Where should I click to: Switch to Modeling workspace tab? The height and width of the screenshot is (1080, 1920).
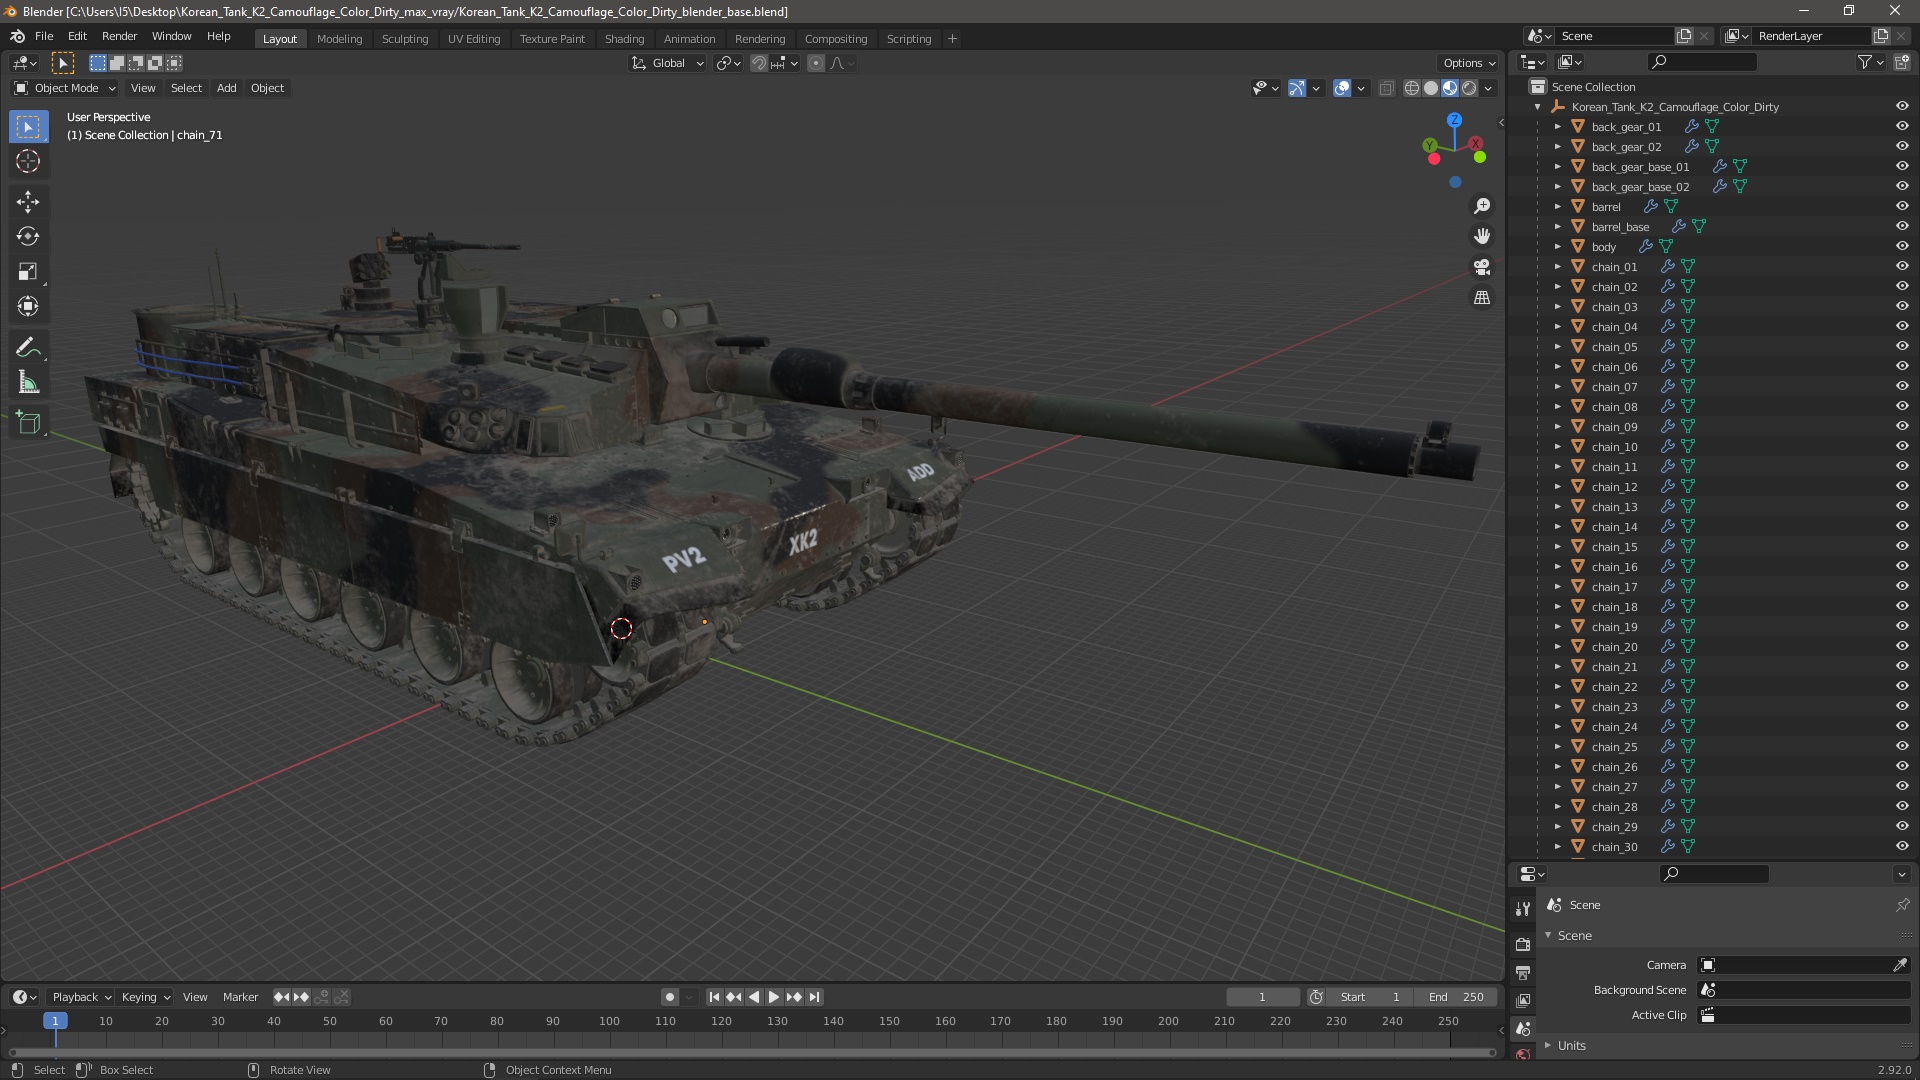point(339,39)
